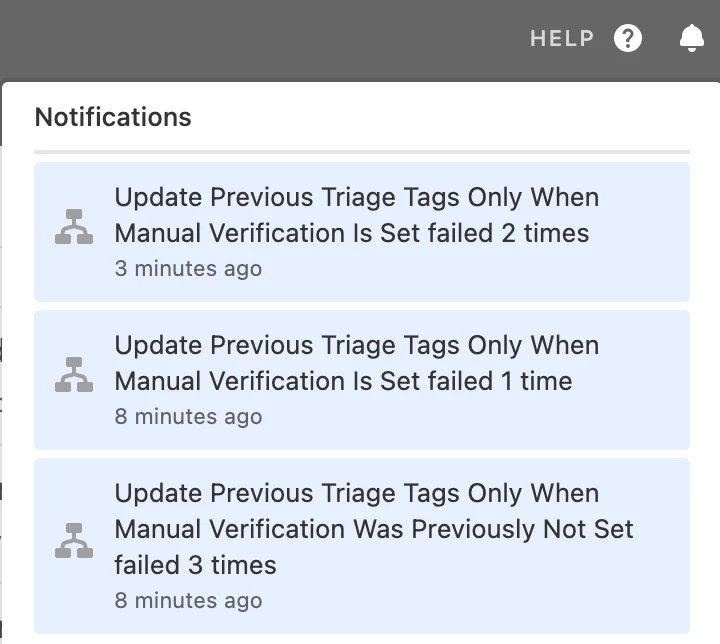This screenshot has height=644, width=720.
Task: Click the 'failed 3 times' text line
Action: click(196, 565)
